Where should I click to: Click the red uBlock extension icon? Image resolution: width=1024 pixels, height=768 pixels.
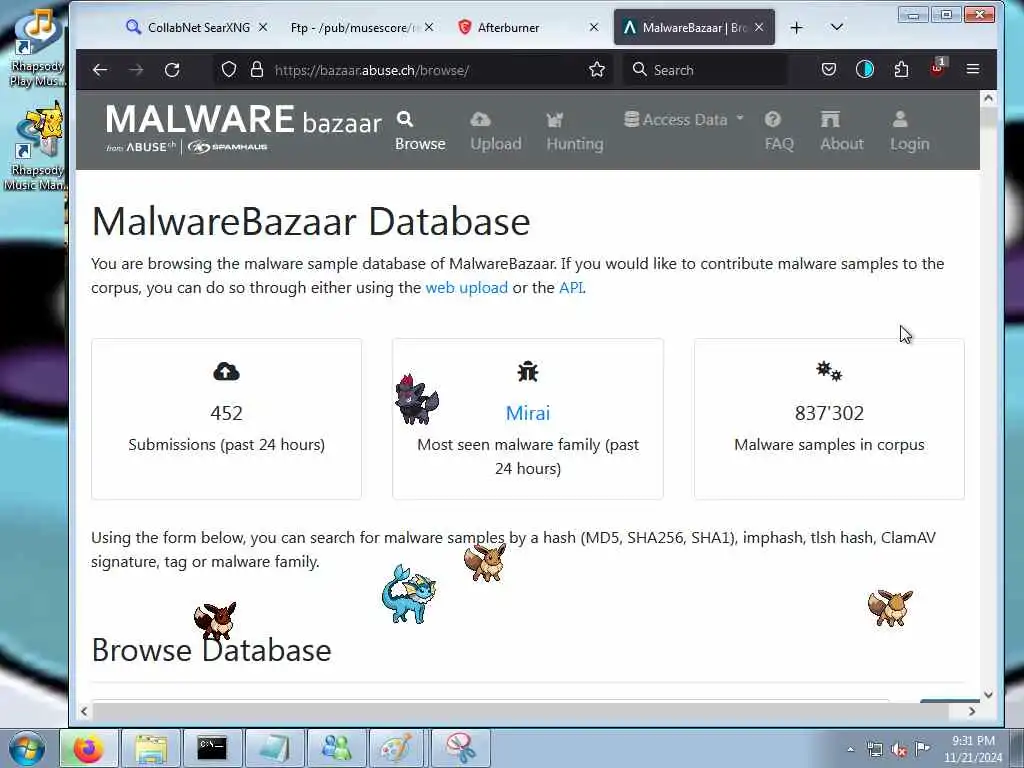(x=937, y=68)
